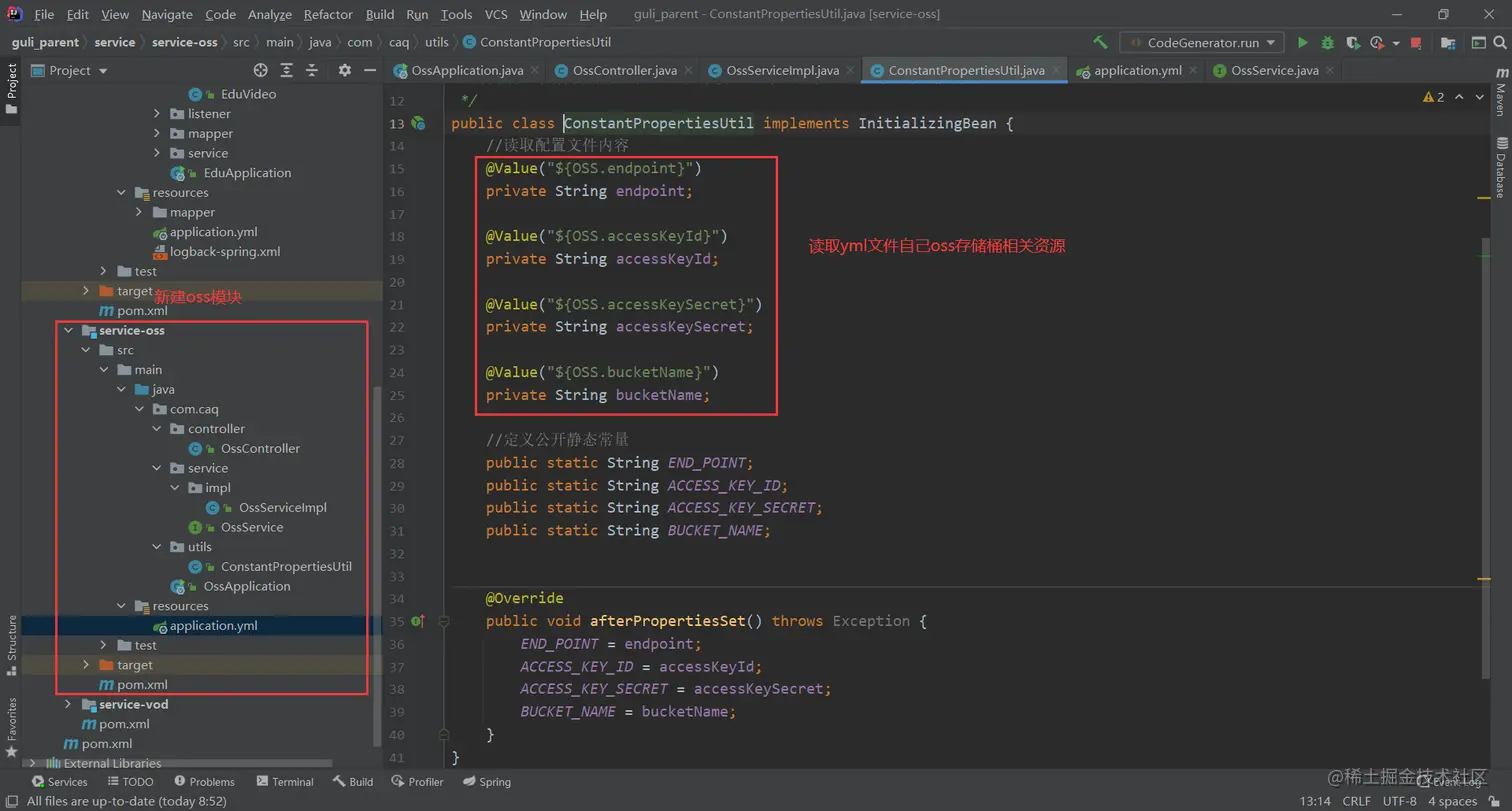
Task: Expand the listener package node
Action: [x=157, y=114]
